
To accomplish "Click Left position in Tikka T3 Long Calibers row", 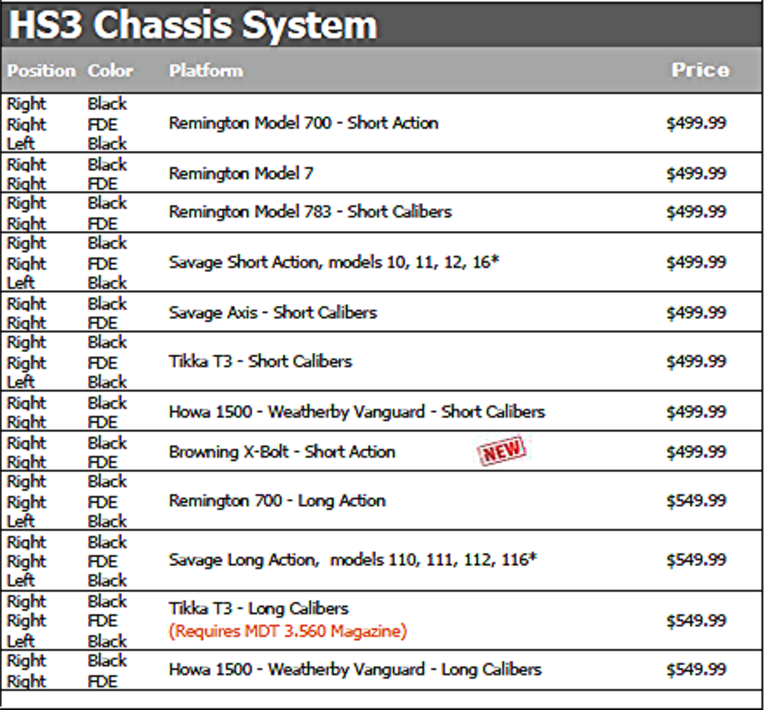I will pos(20,641).
